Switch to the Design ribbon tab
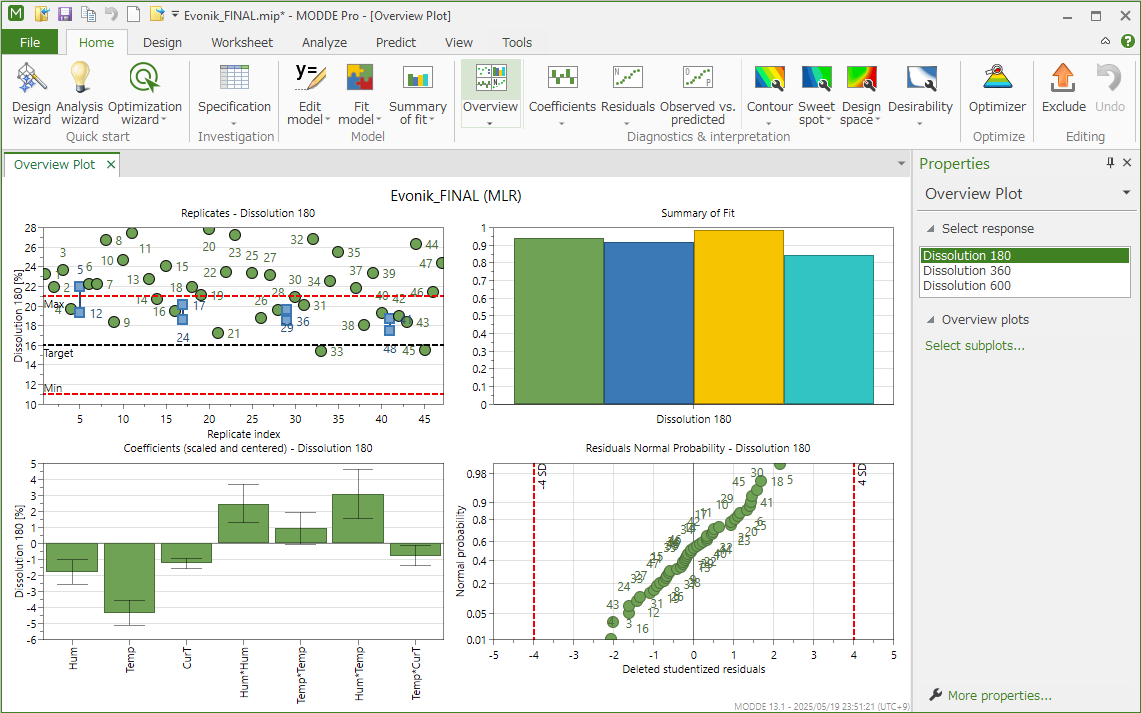 click(x=162, y=42)
